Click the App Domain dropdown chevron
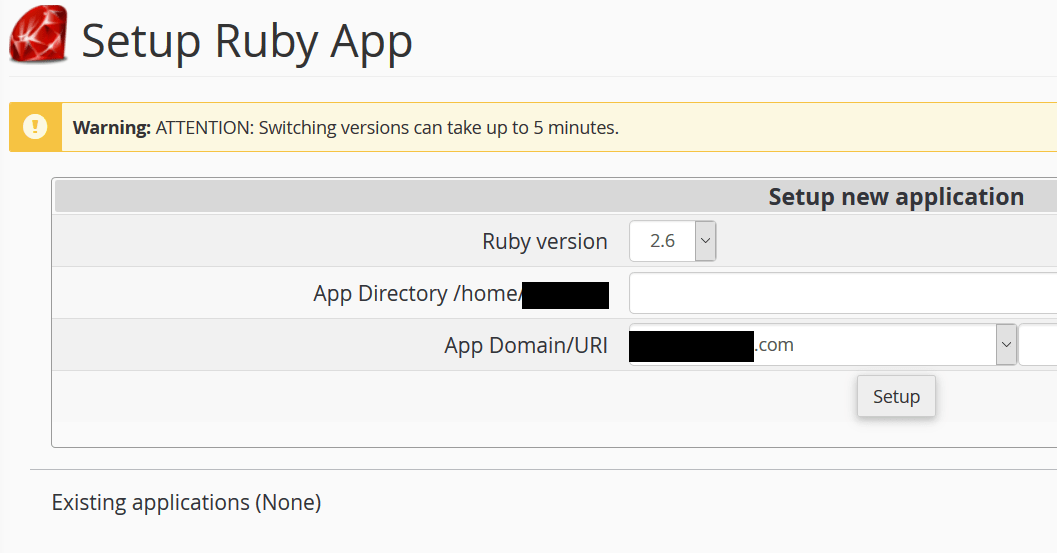 1005,345
